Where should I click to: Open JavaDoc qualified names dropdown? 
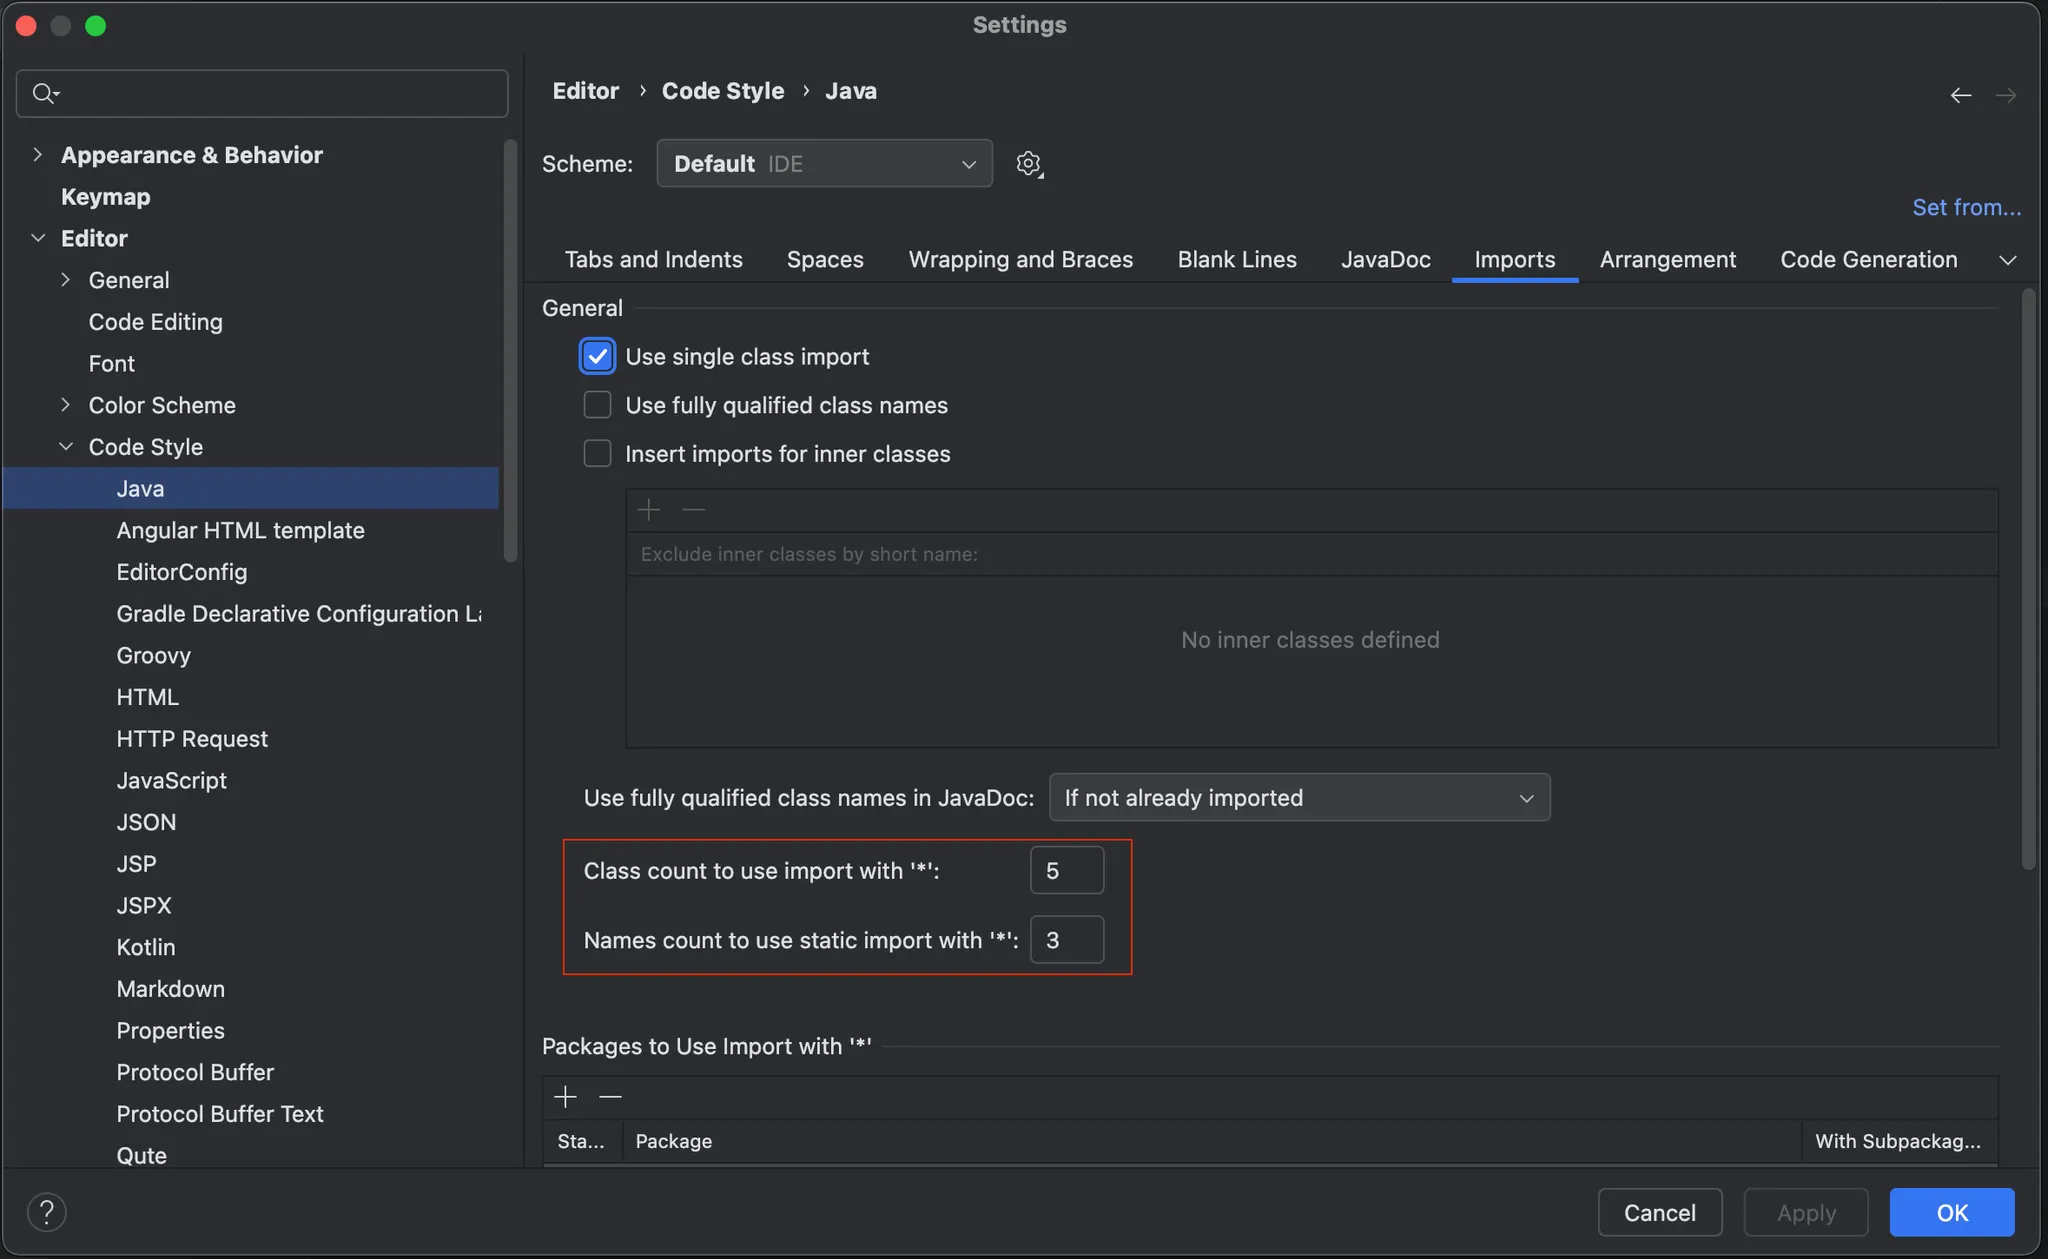click(x=1299, y=798)
